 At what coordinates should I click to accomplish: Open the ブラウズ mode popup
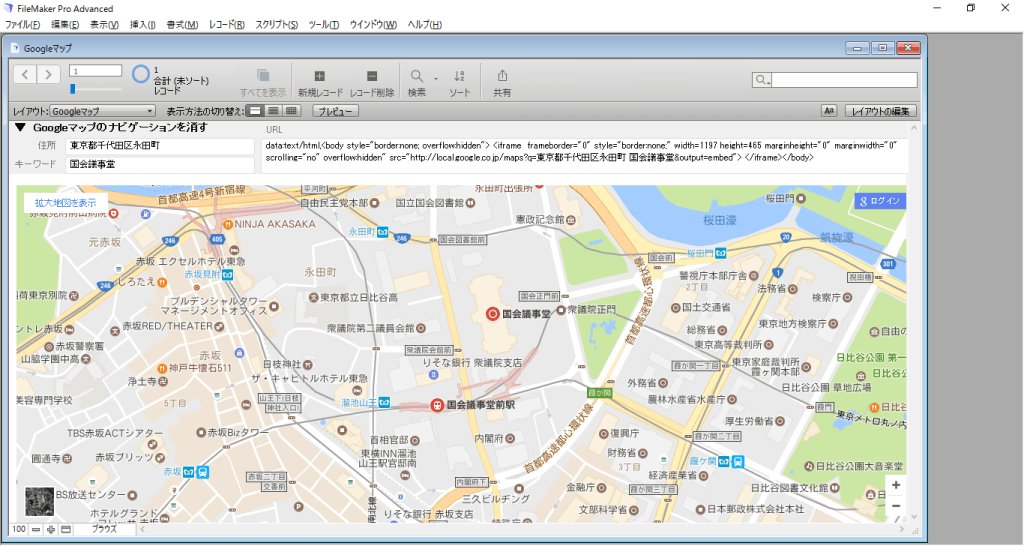[104, 530]
